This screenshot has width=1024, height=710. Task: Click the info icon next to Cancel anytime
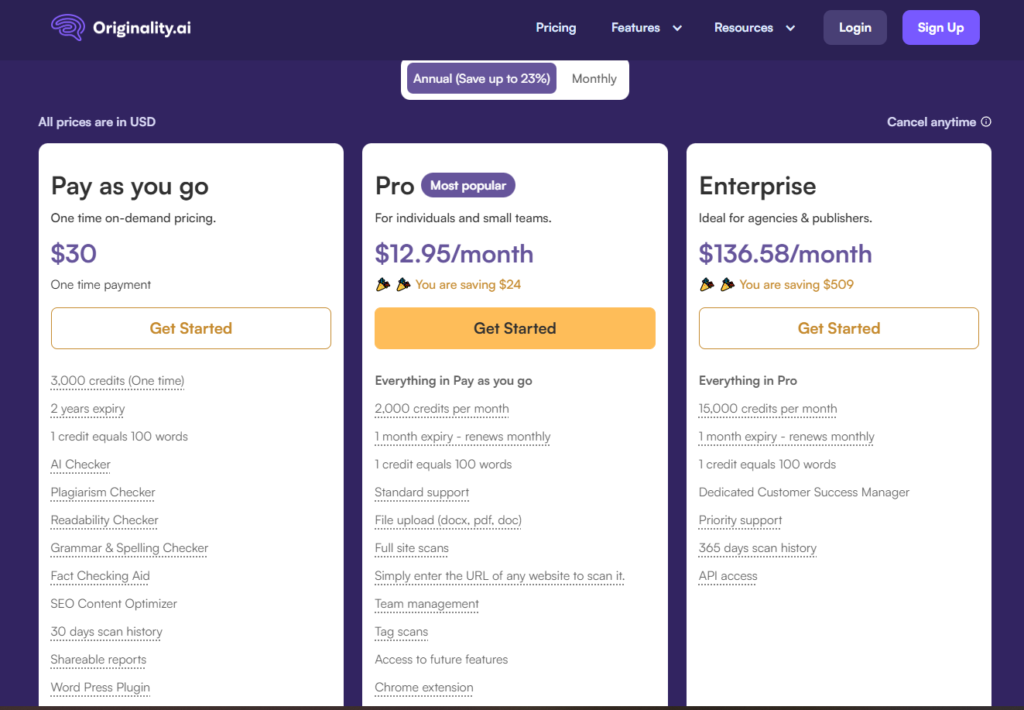(x=986, y=121)
